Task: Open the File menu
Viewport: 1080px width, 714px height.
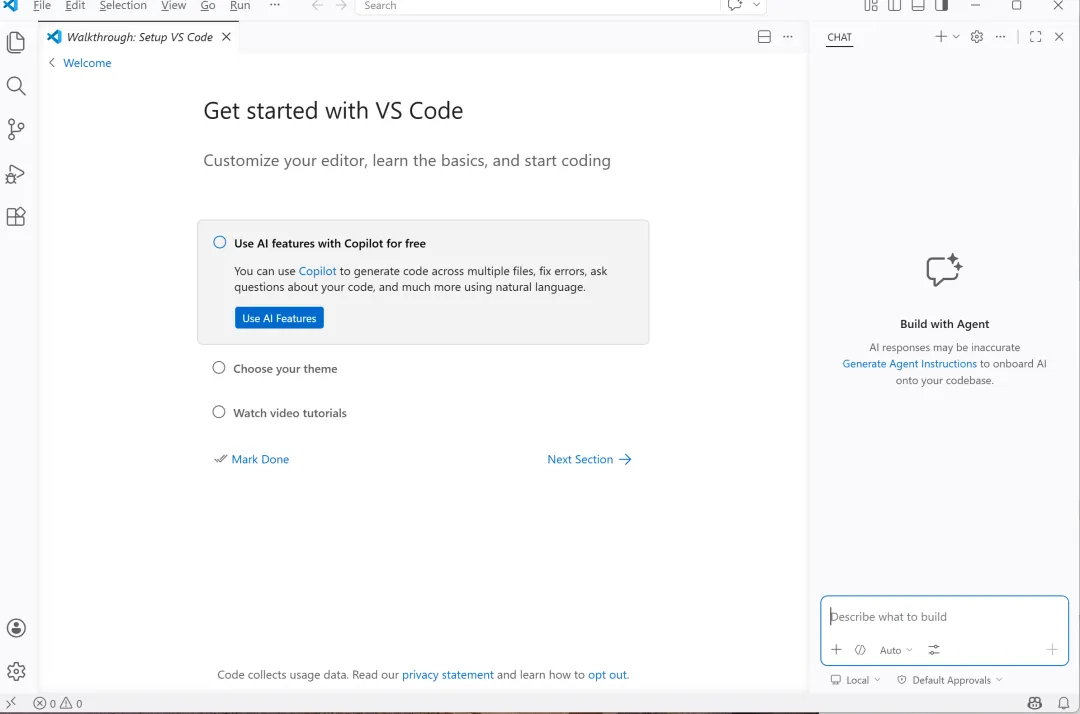Action: pyautogui.click(x=42, y=6)
